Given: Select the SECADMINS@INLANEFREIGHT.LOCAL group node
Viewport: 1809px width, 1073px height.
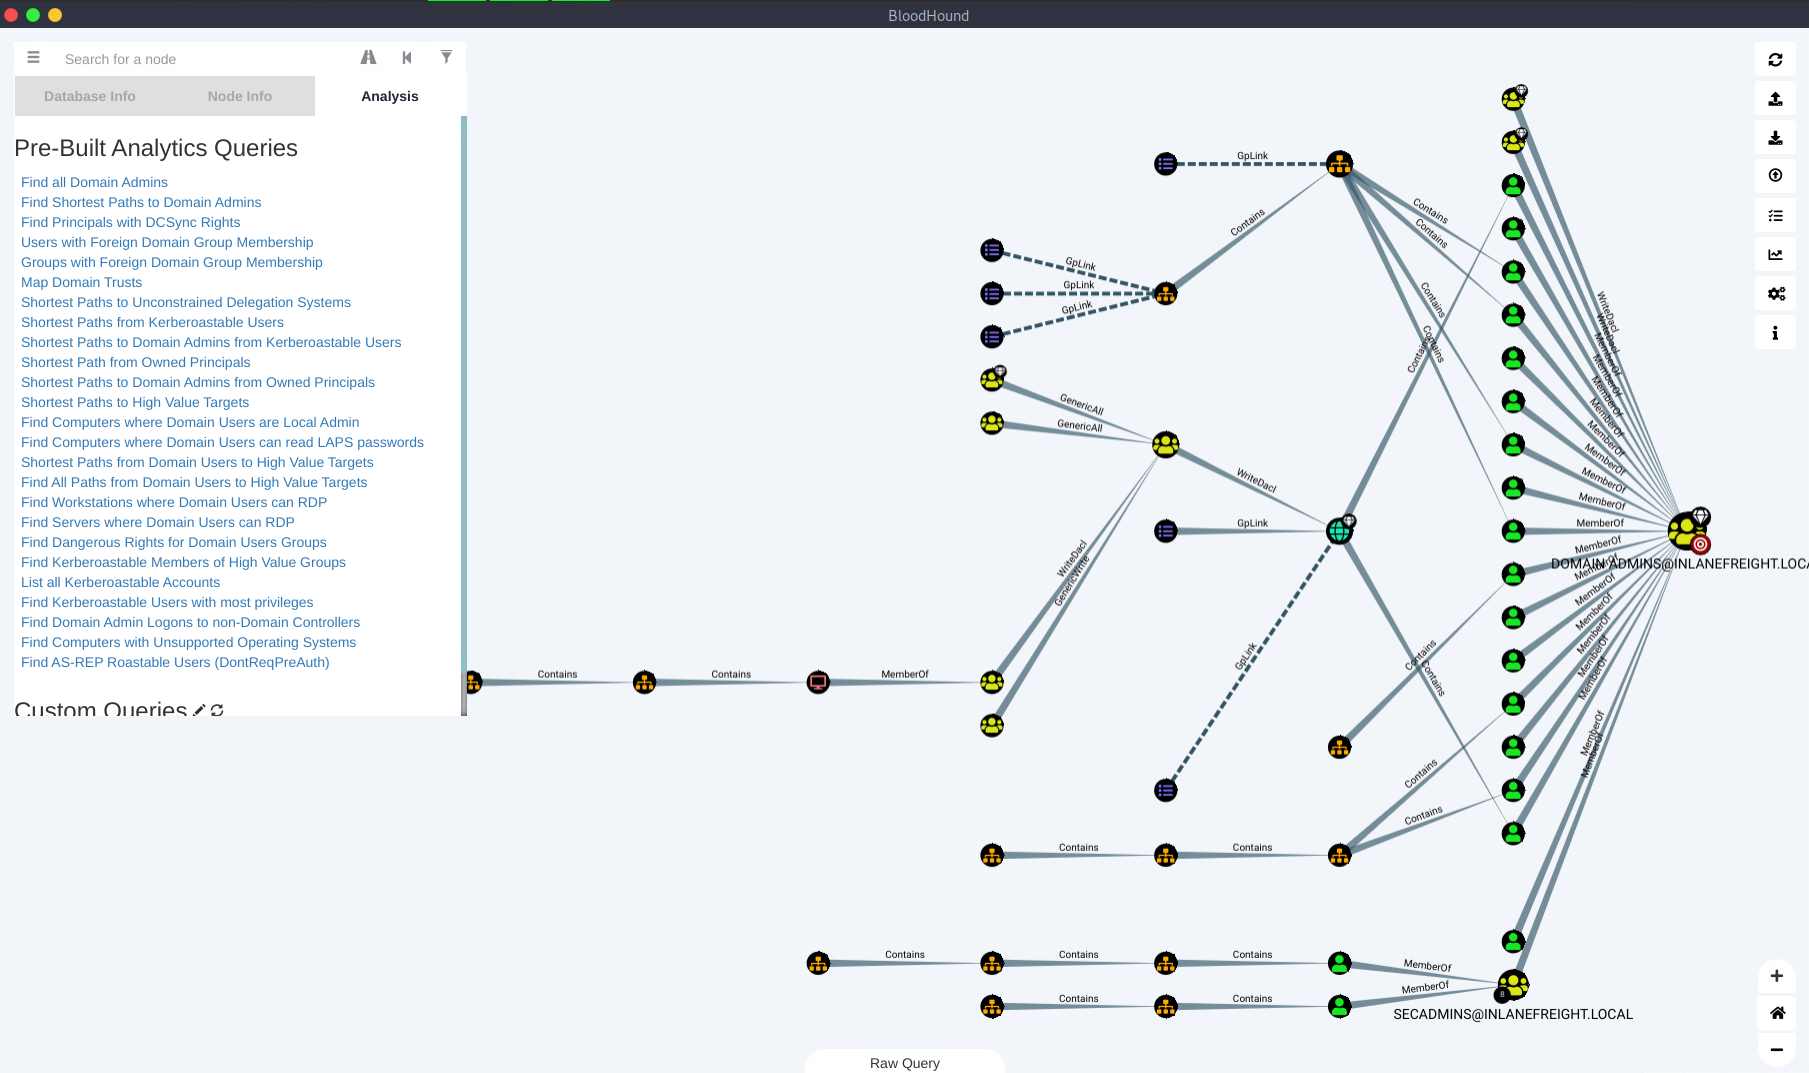Looking at the screenshot, I should pos(1513,984).
